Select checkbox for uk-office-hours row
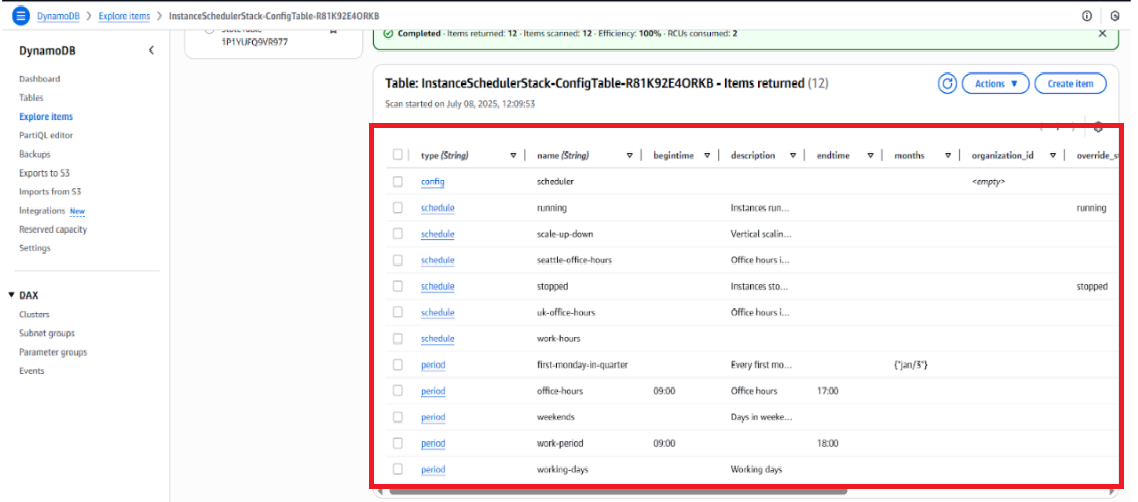 (x=398, y=312)
